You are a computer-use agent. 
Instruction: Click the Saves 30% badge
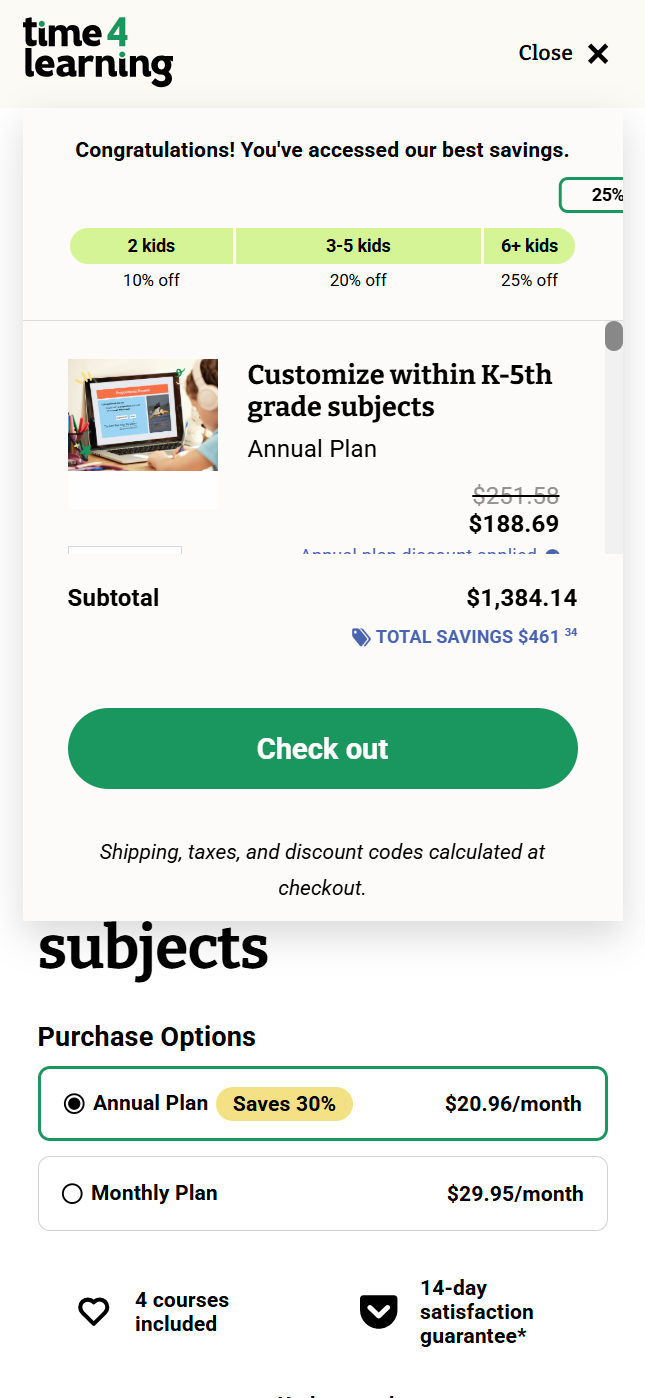click(284, 1104)
